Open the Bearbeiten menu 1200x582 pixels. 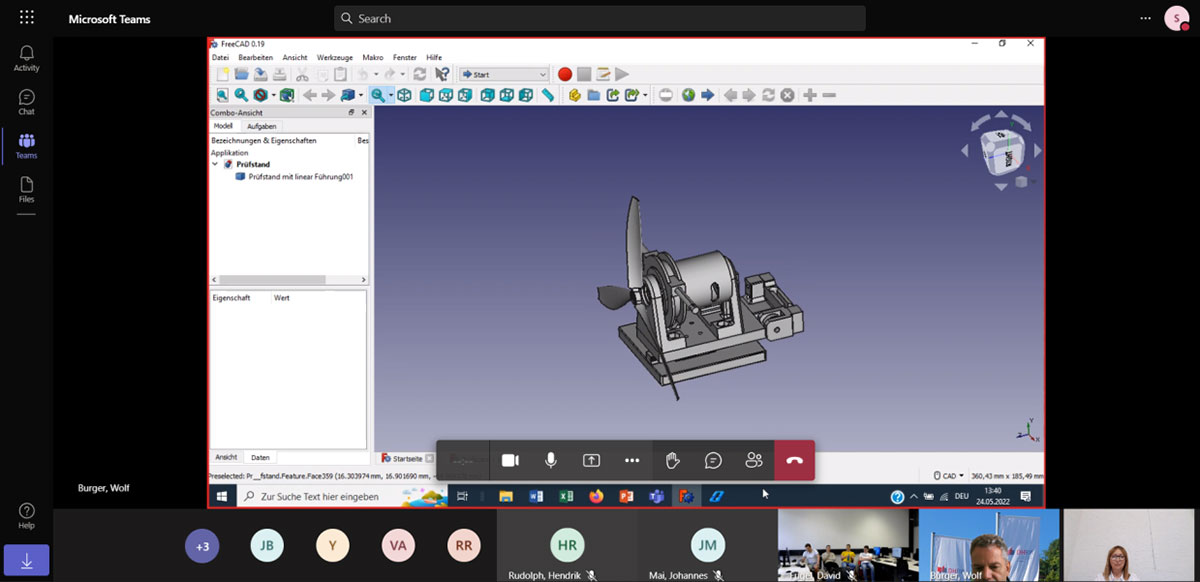point(256,58)
